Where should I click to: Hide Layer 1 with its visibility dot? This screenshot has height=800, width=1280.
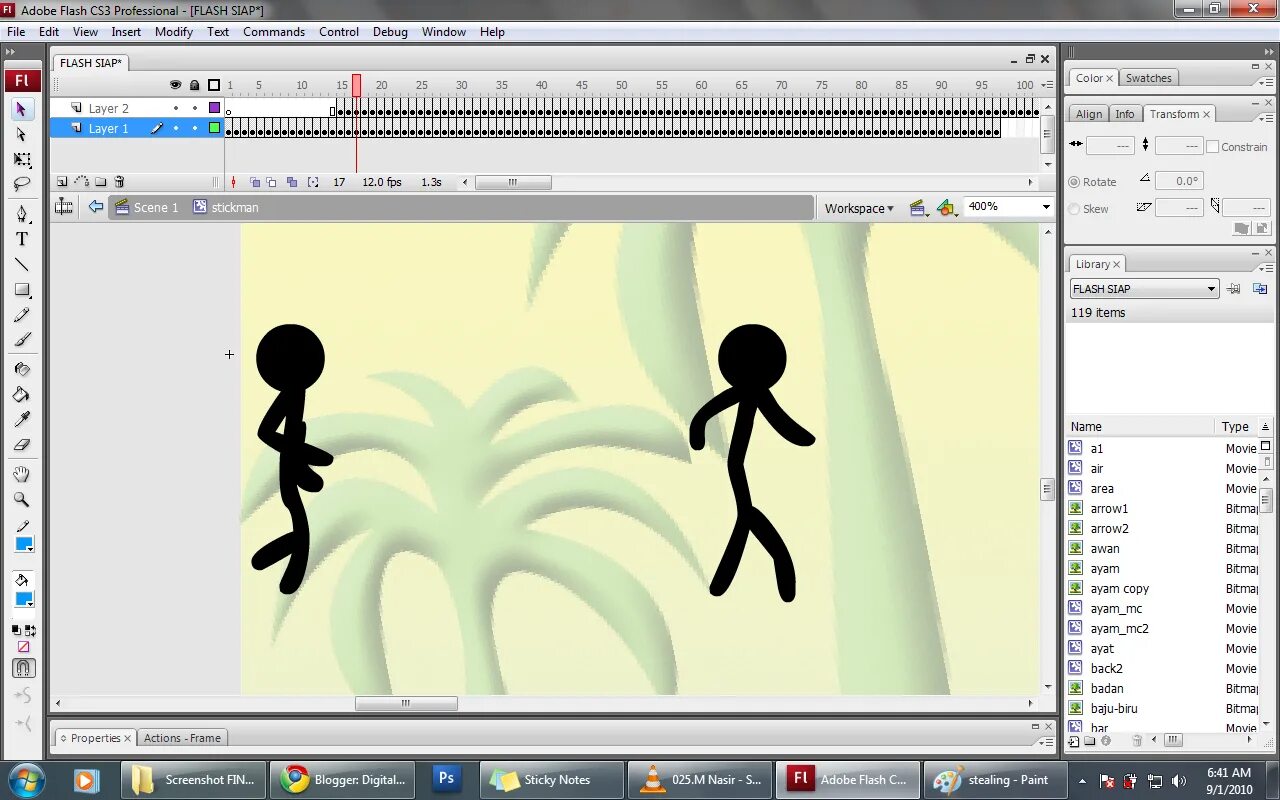pos(176,128)
